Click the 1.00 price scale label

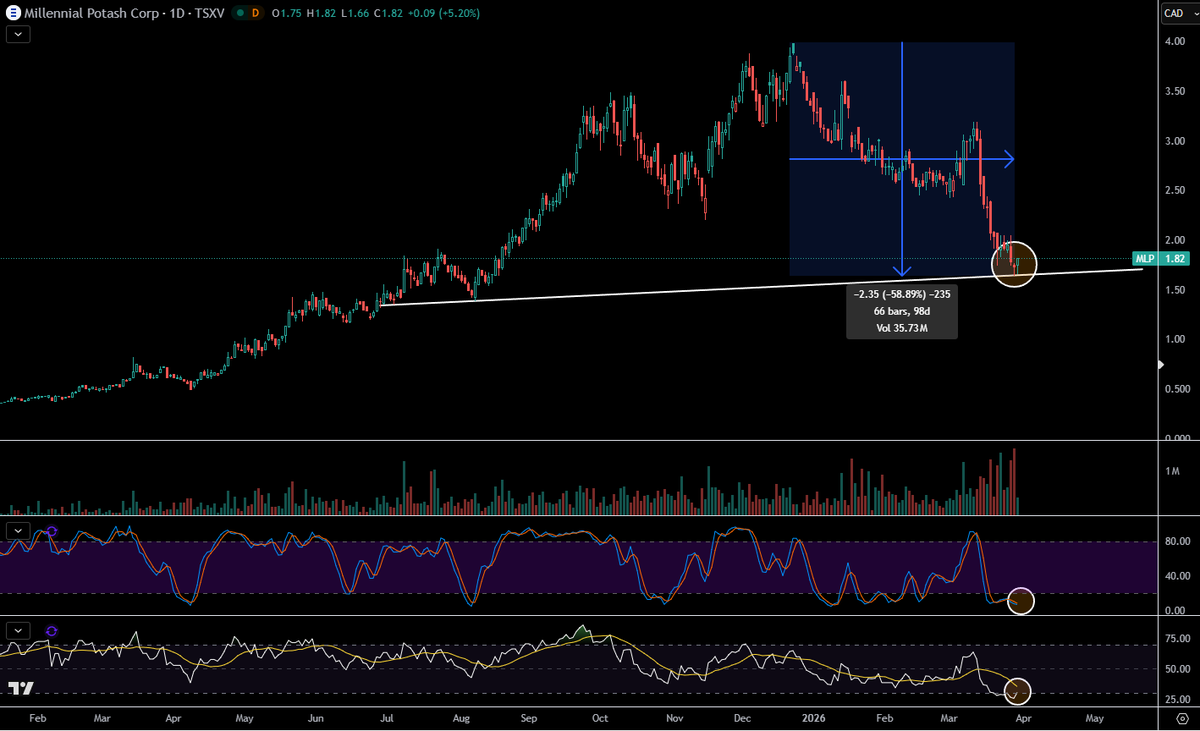(x=1175, y=339)
